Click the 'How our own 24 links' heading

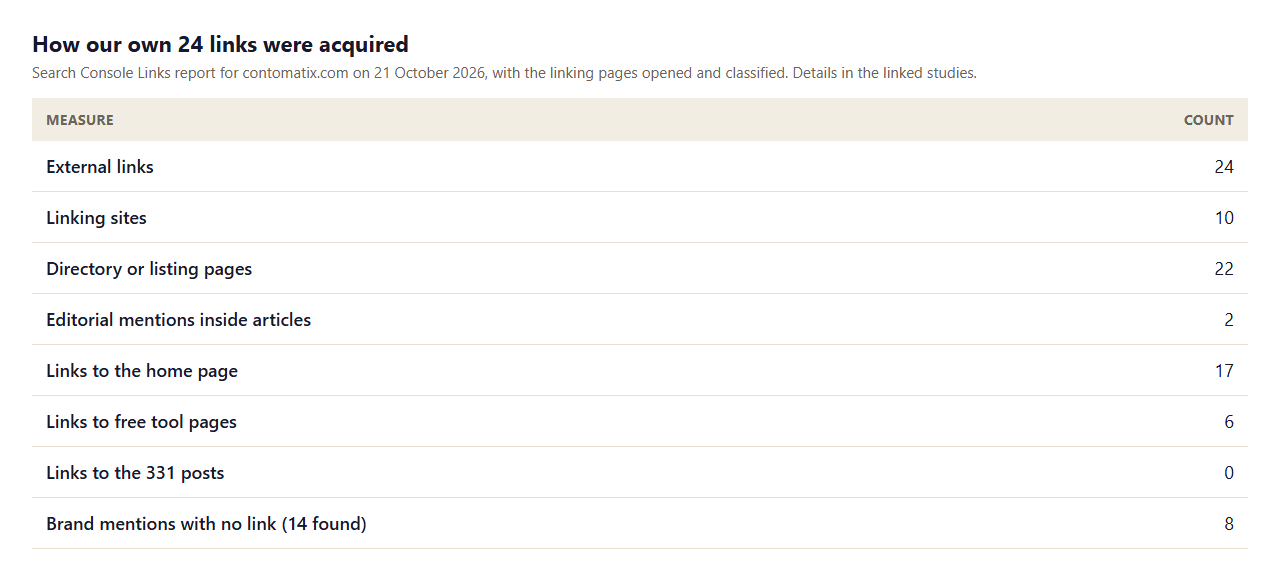point(220,44)
